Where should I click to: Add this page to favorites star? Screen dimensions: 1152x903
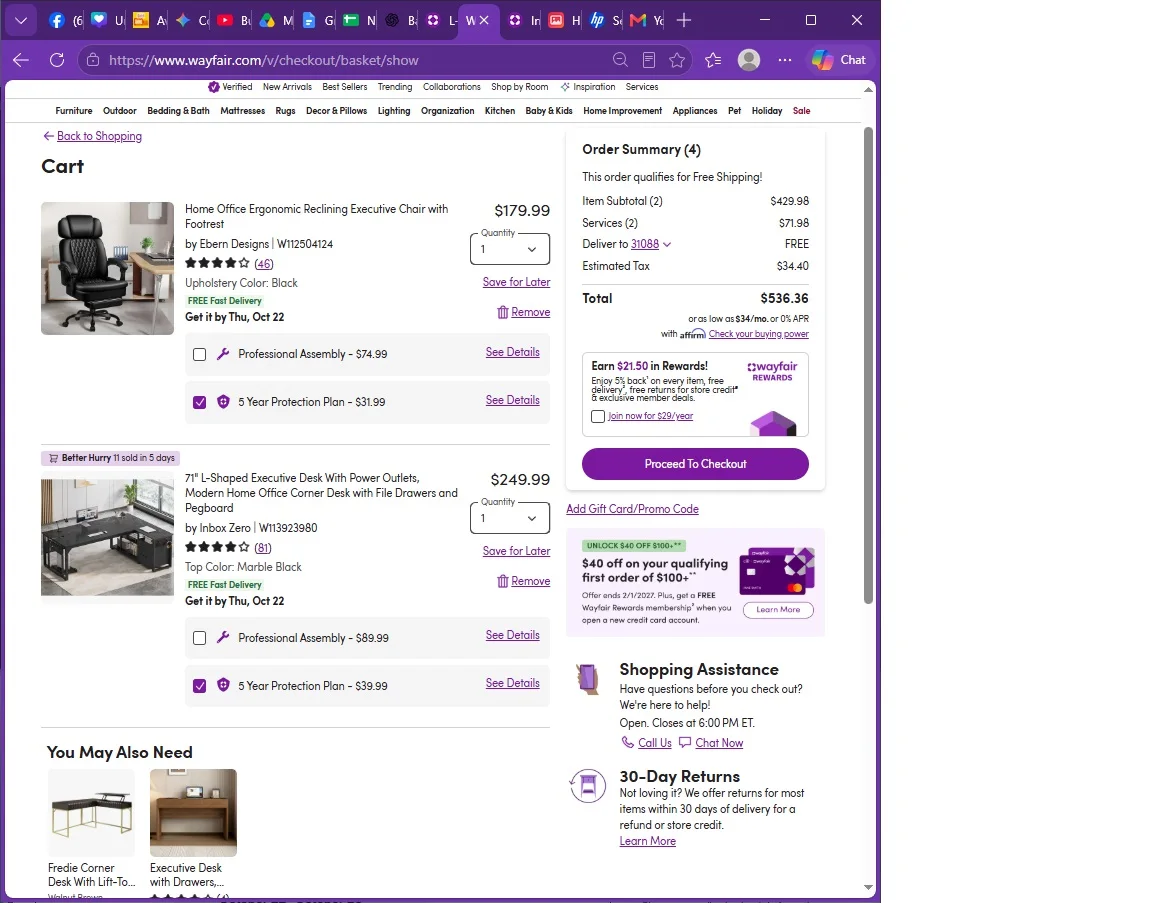click(x=677, y=60)
